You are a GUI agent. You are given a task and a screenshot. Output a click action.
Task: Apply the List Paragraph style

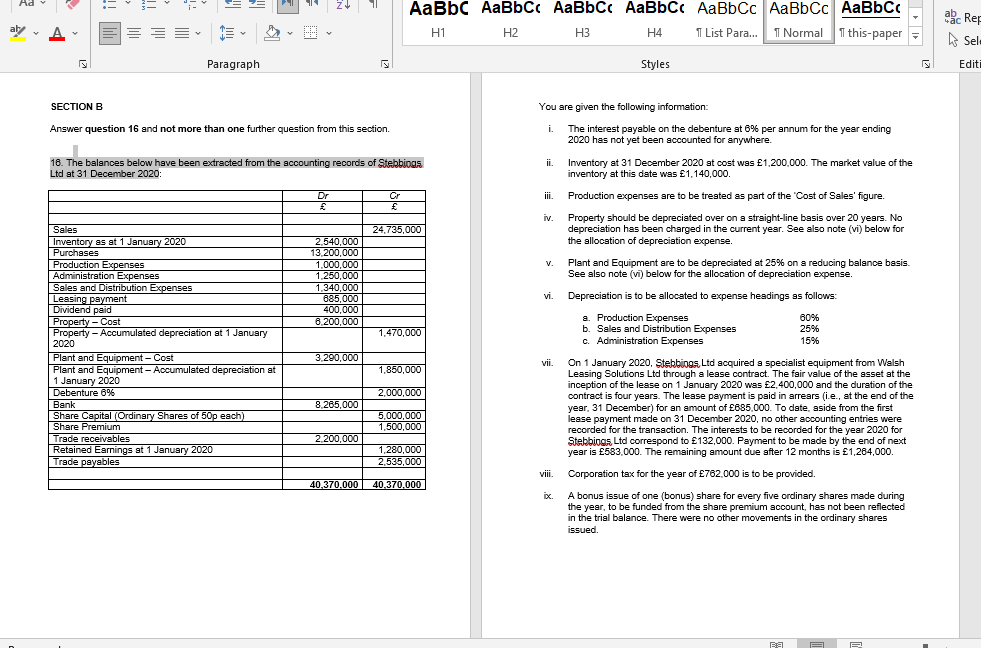[726, 20]
